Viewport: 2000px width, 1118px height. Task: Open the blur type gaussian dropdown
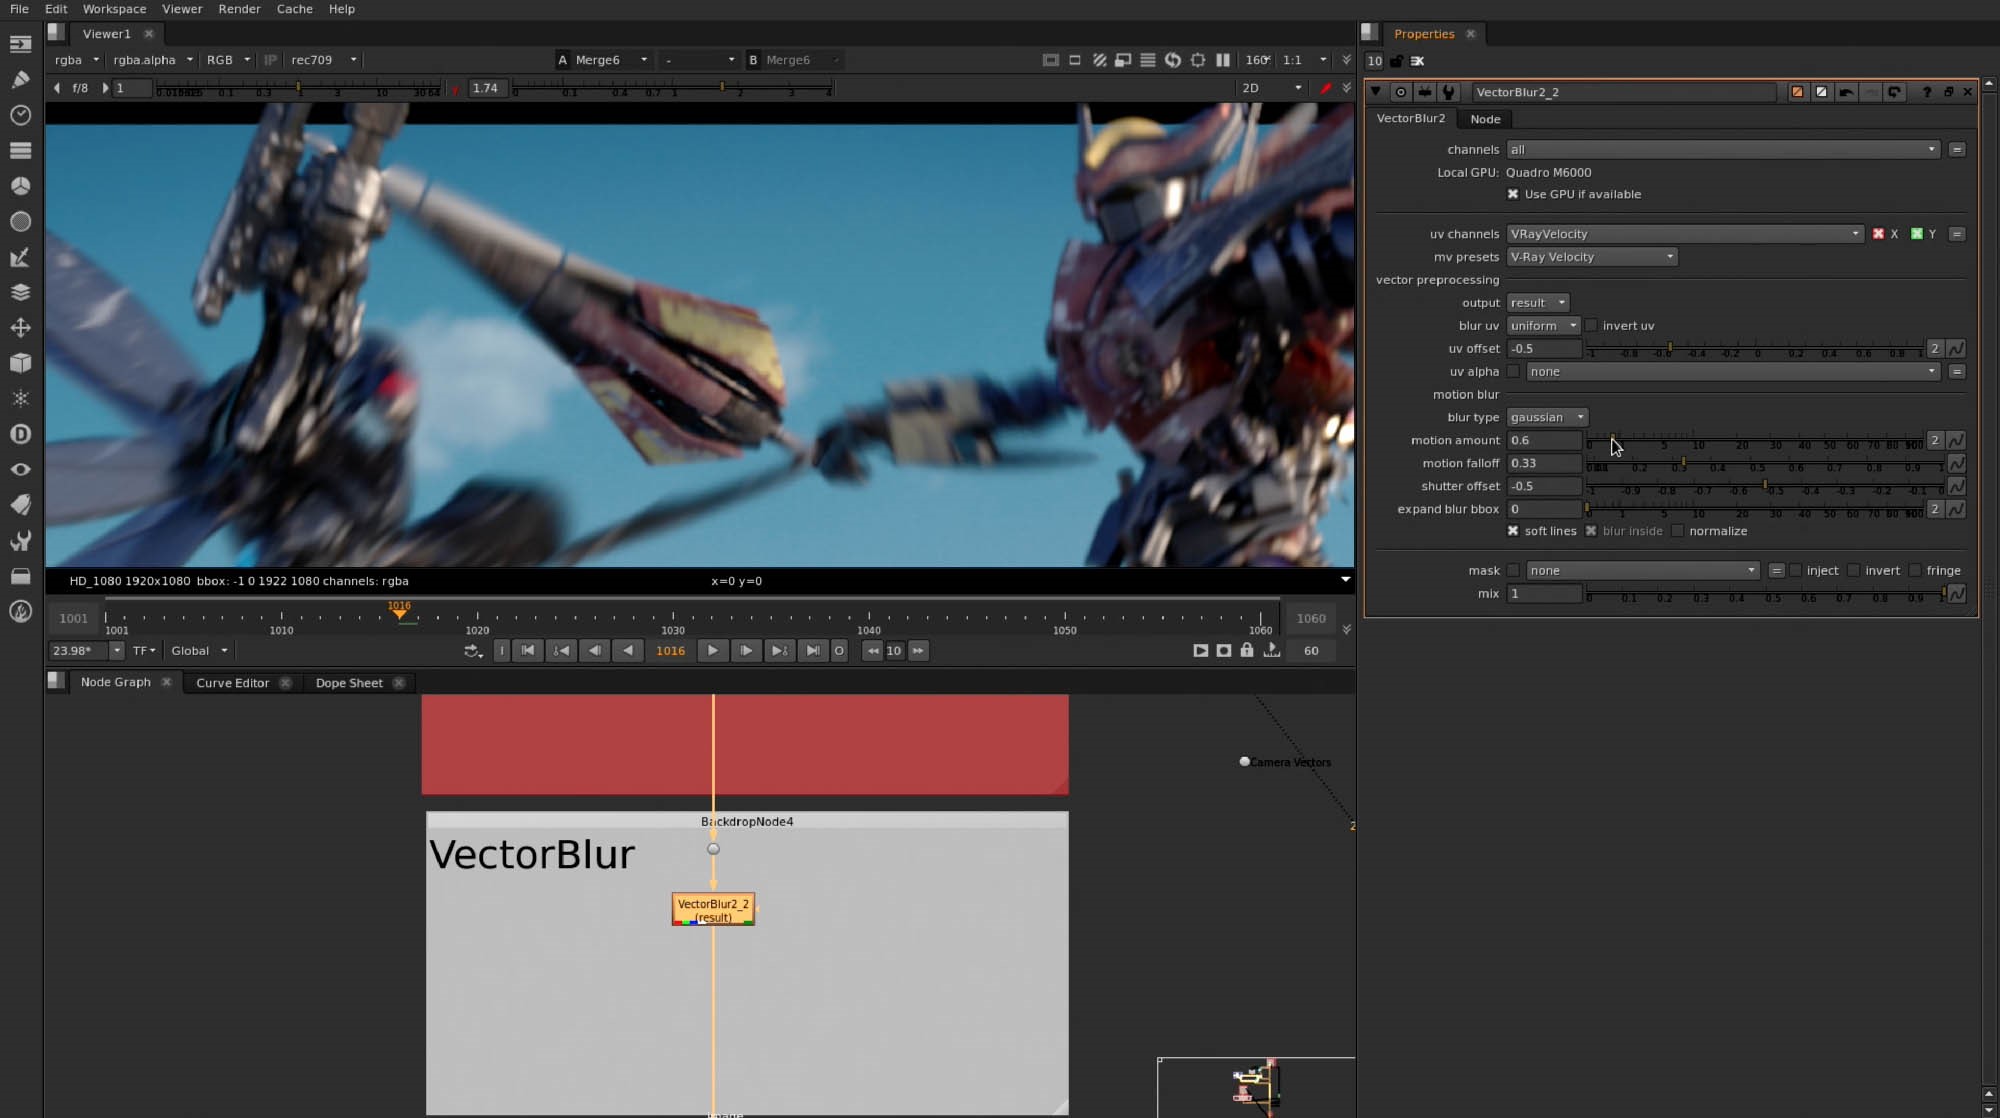tap(1547, 417)
